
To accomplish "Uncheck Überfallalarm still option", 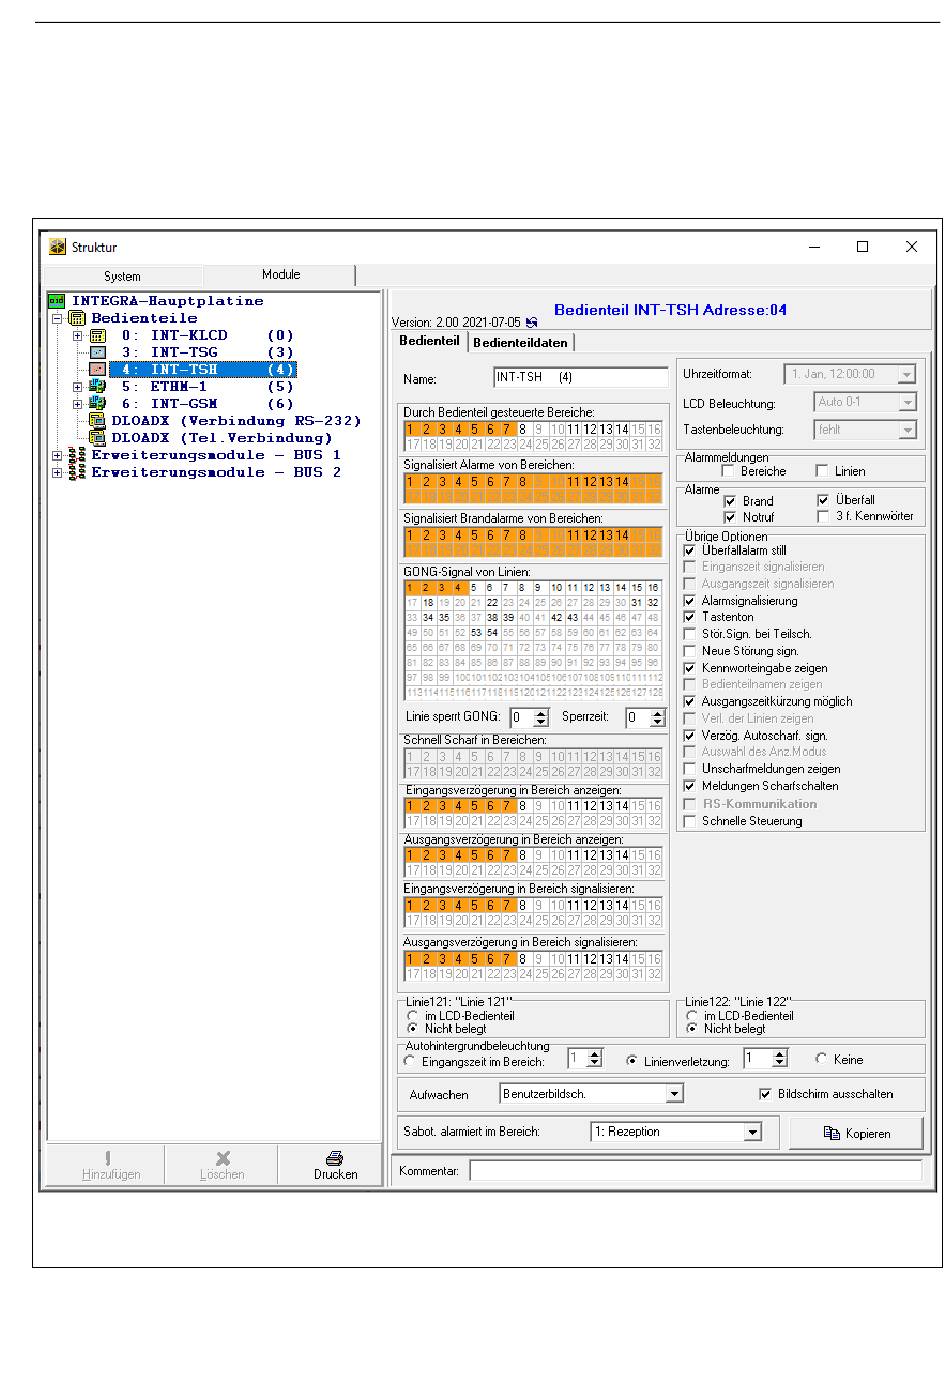I will 689,550.
